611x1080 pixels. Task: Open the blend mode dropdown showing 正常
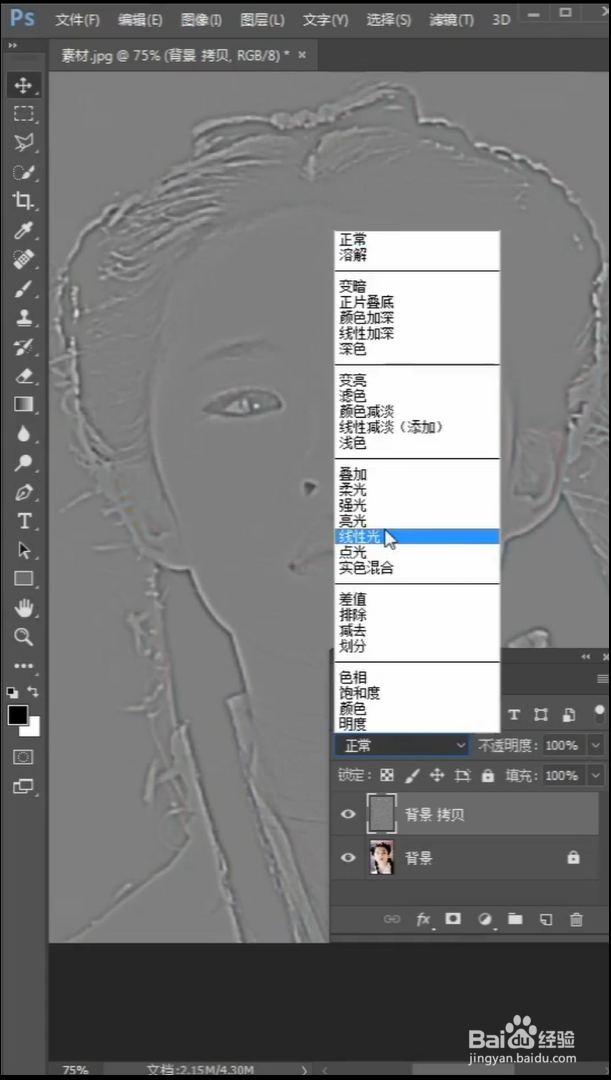pyautogui.click(x=402, y=745)
